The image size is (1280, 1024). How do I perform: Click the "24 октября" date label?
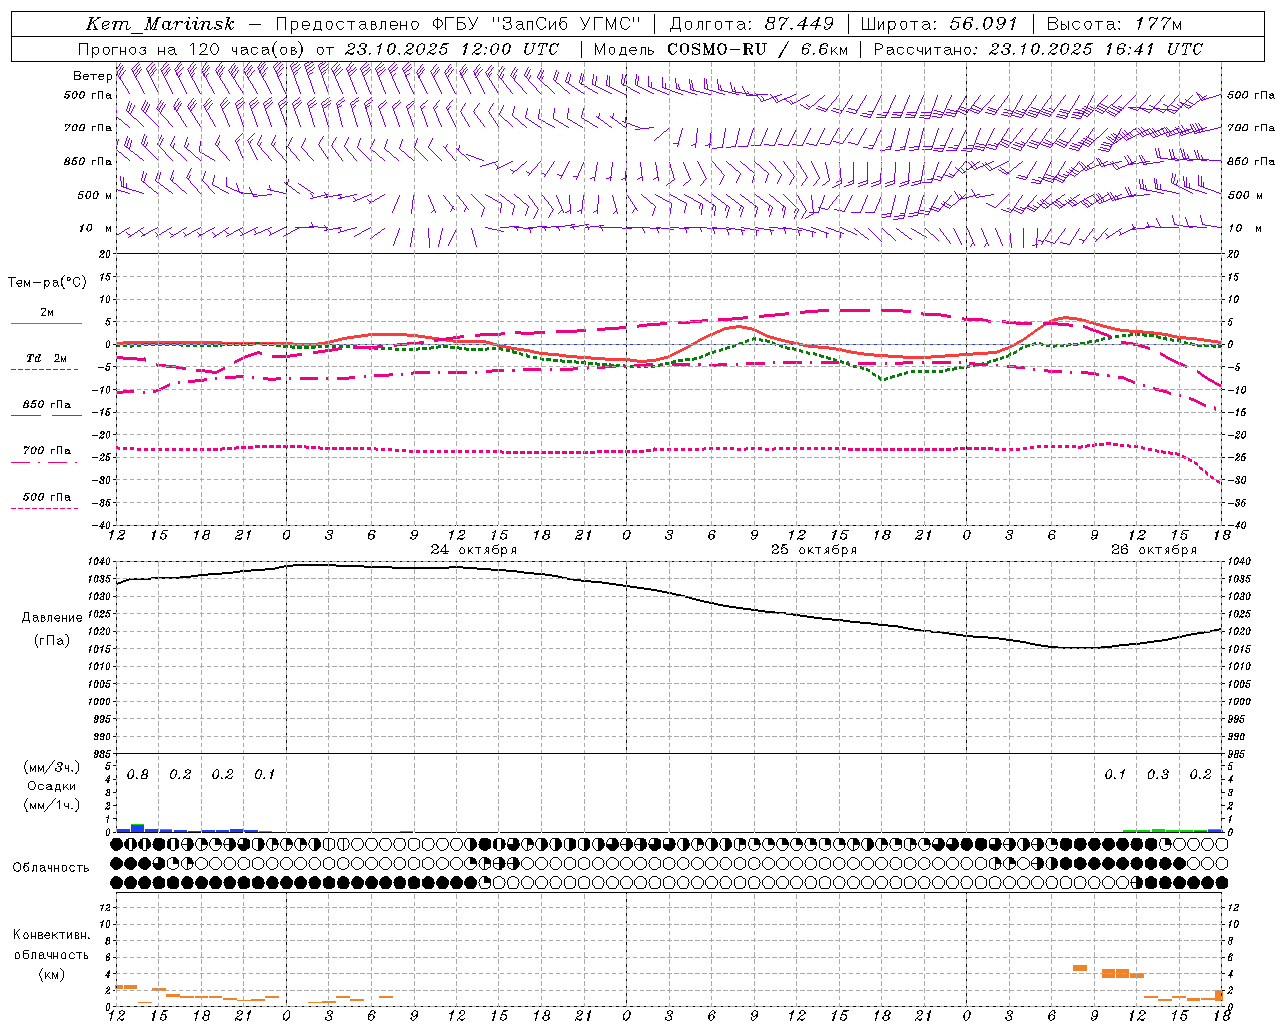pos(474,550)
